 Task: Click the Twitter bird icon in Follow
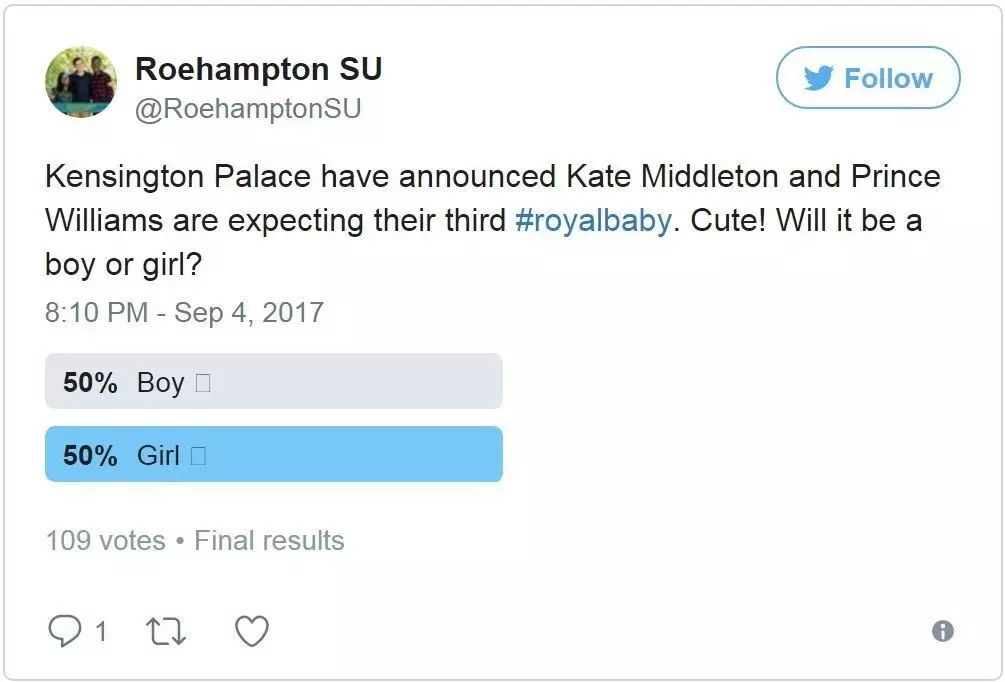818,78
